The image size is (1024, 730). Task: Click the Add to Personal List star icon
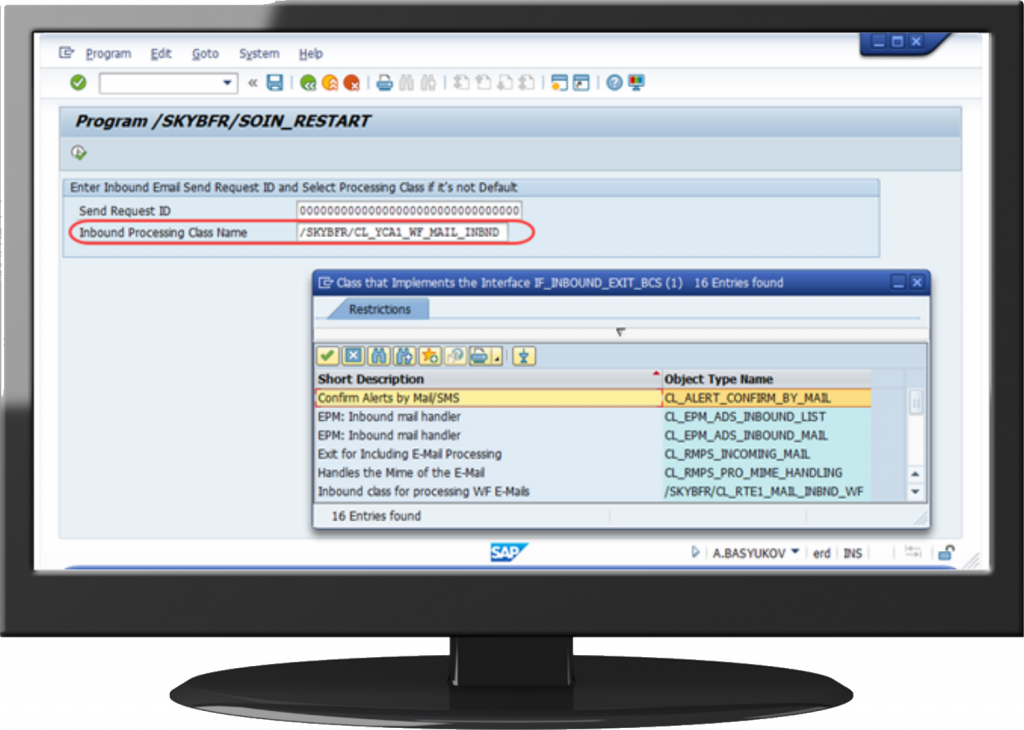click(x=430, y=356)
